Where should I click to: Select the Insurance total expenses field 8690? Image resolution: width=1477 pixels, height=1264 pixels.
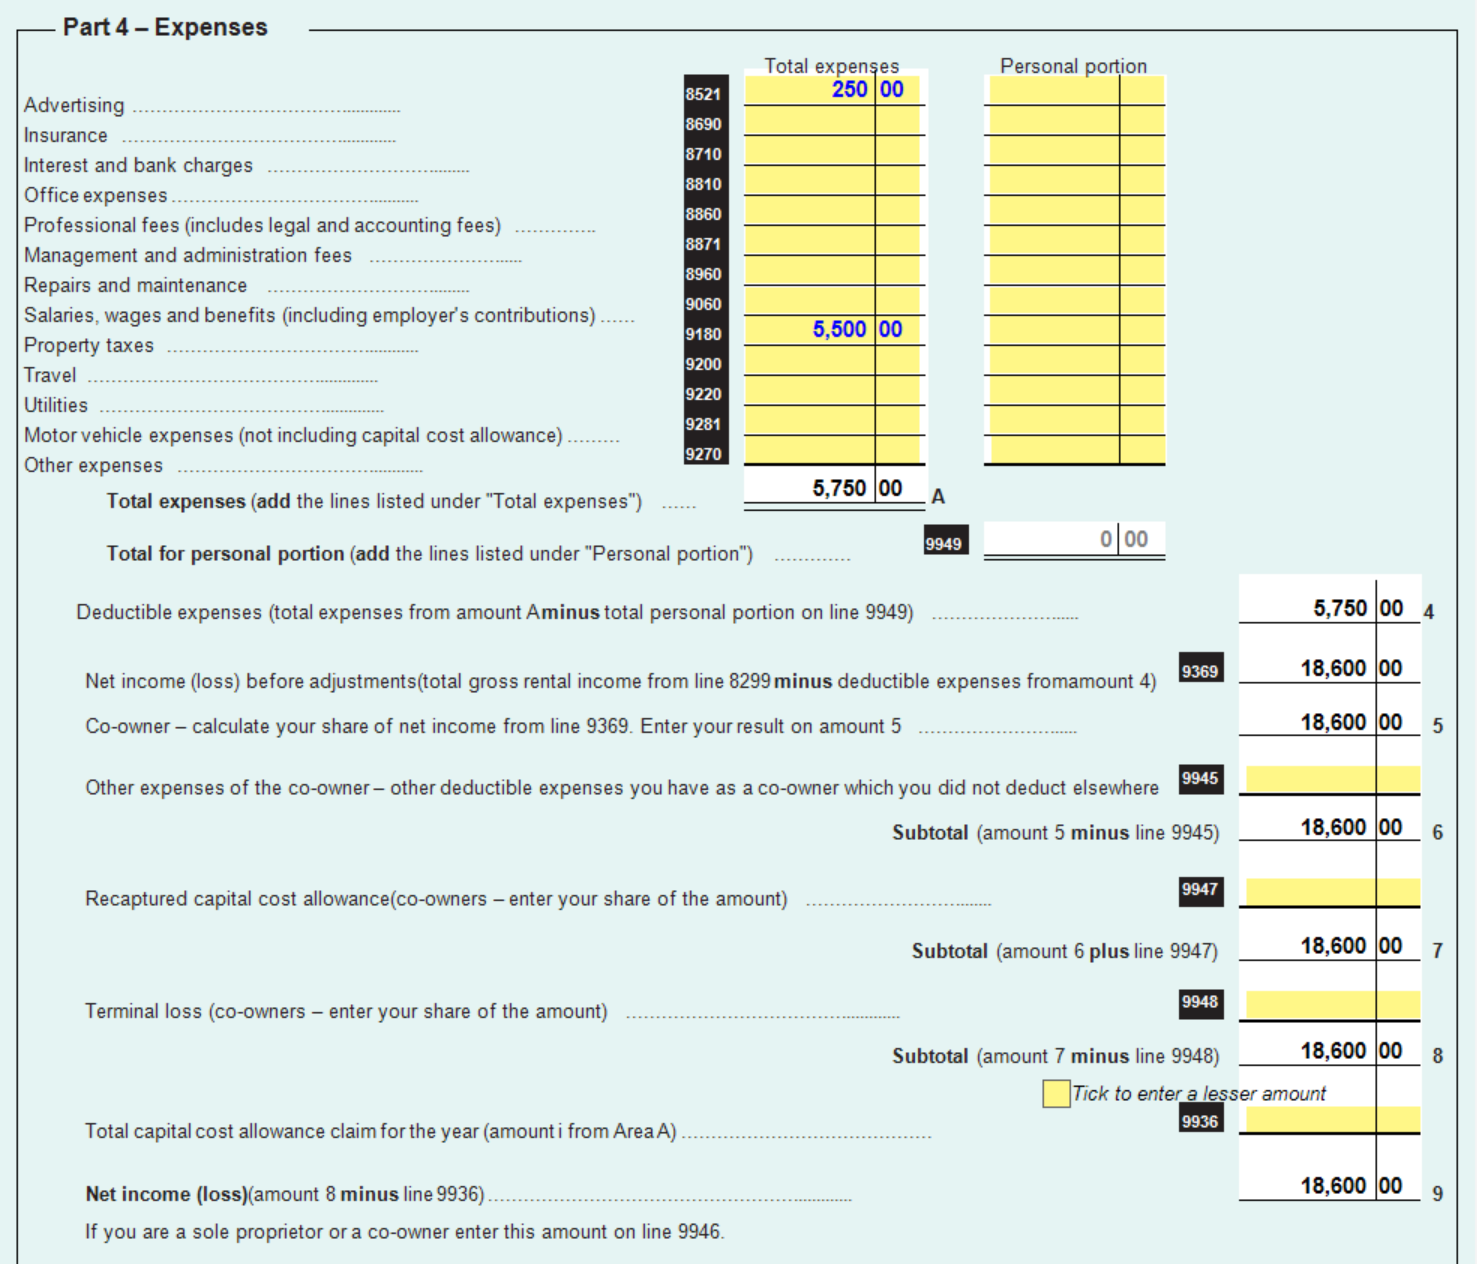[832, 120]
